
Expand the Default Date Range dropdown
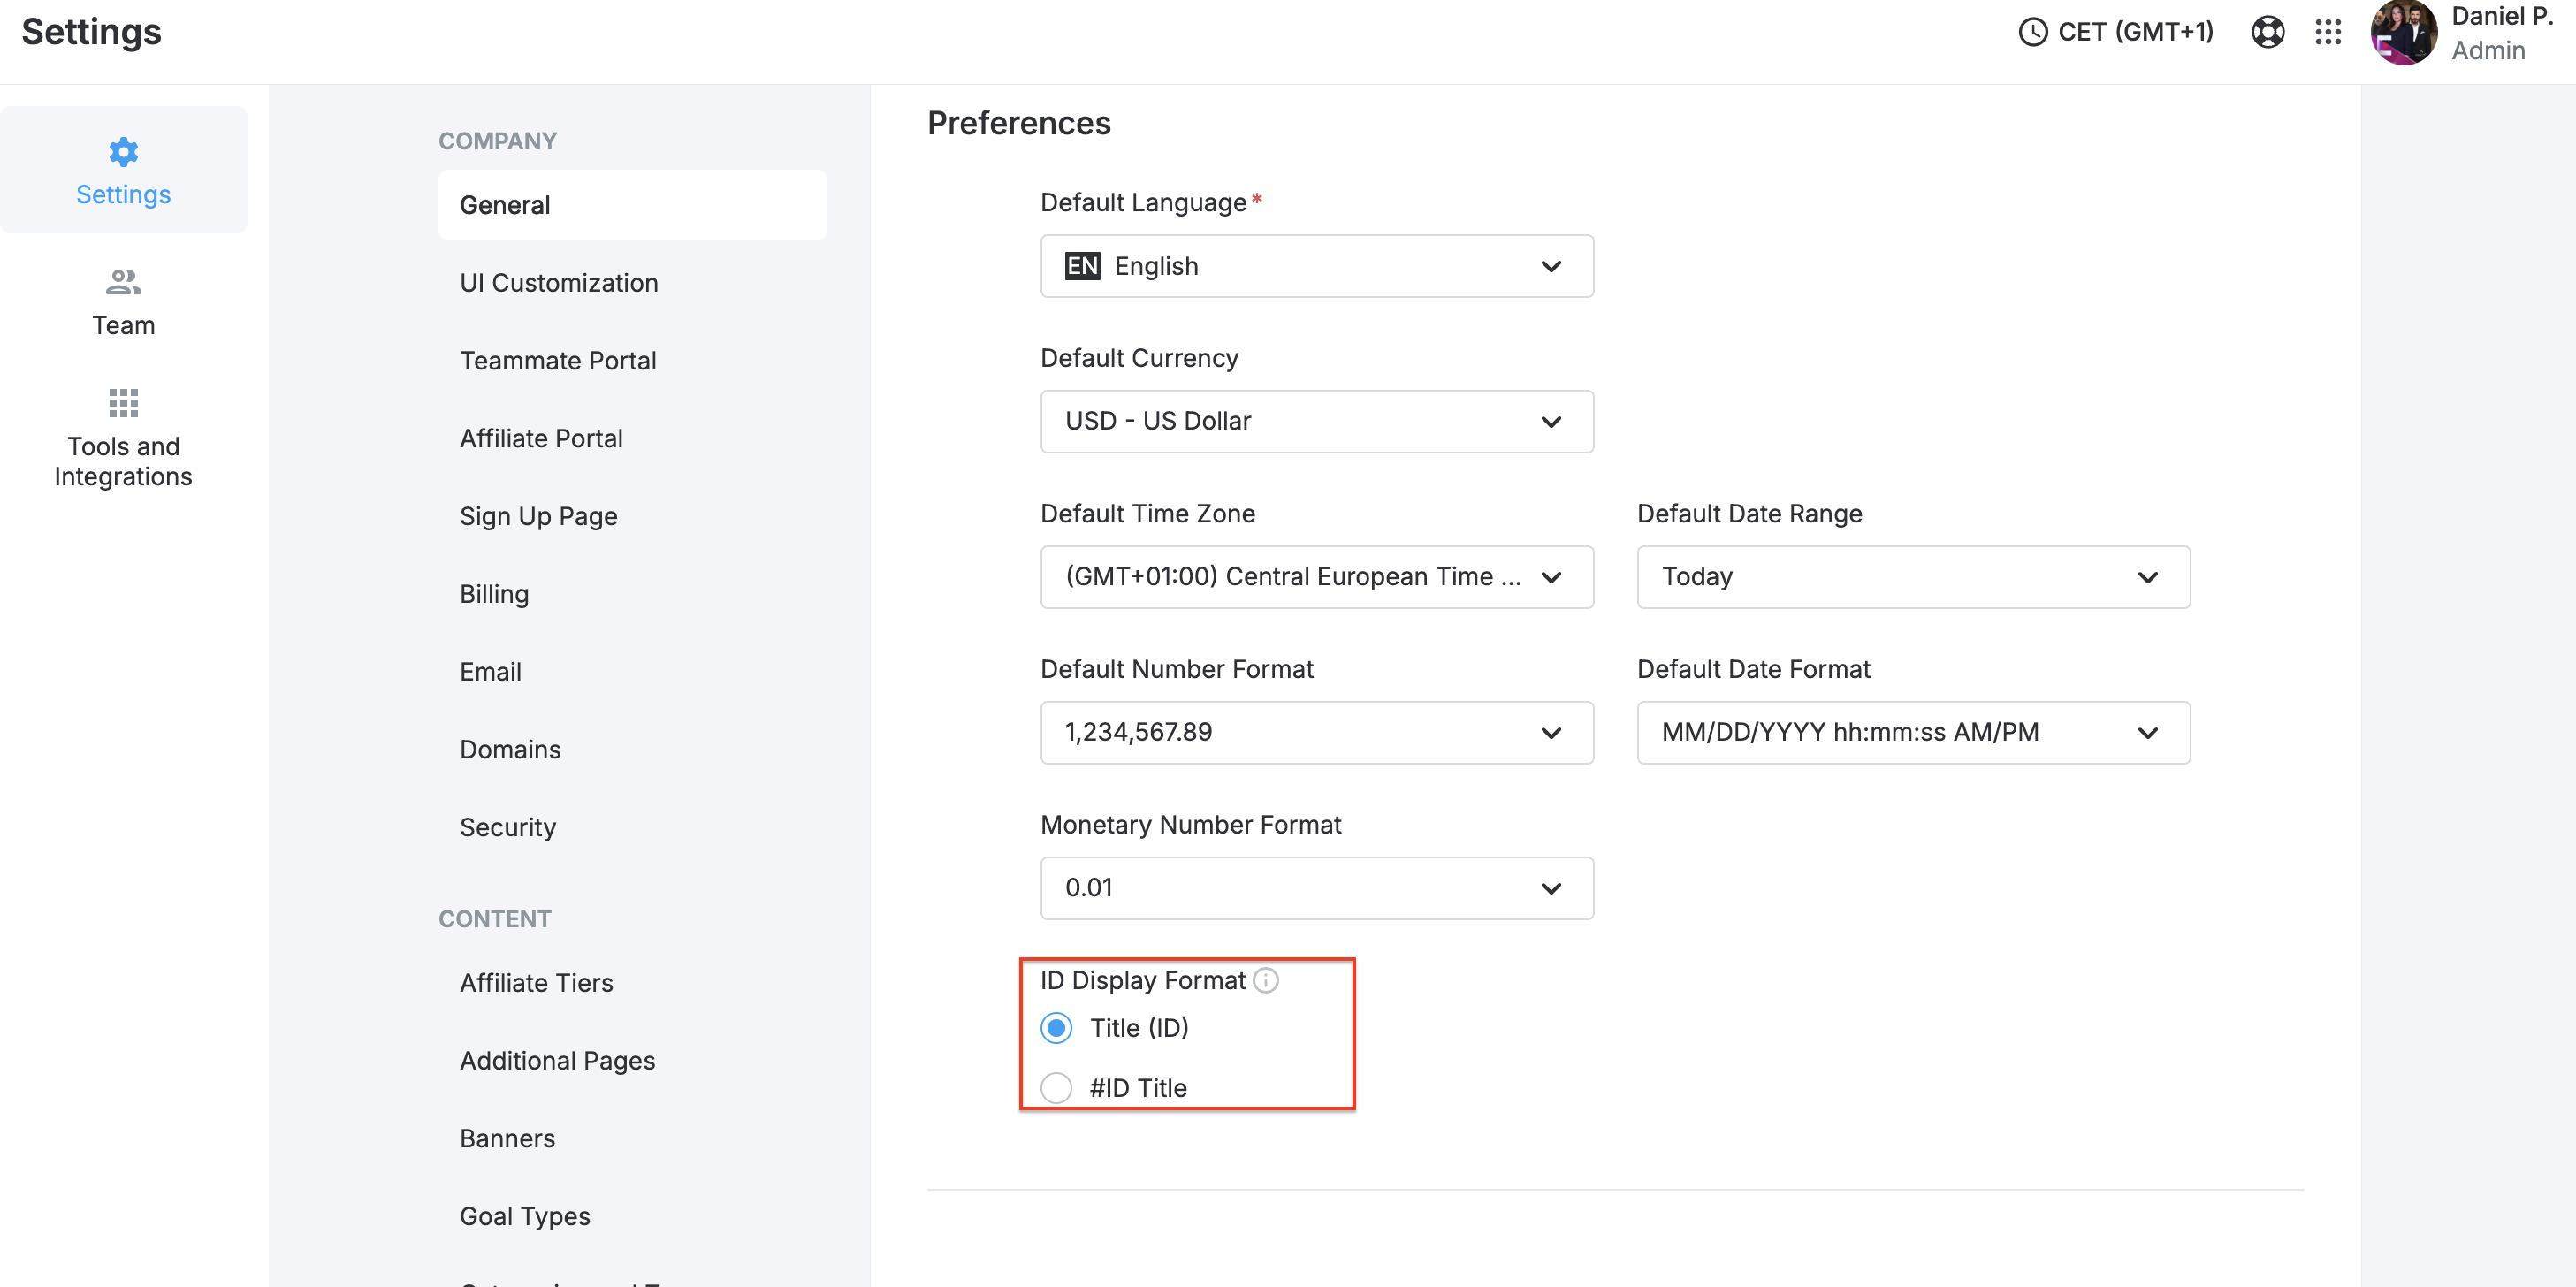tap(1912, 577)
